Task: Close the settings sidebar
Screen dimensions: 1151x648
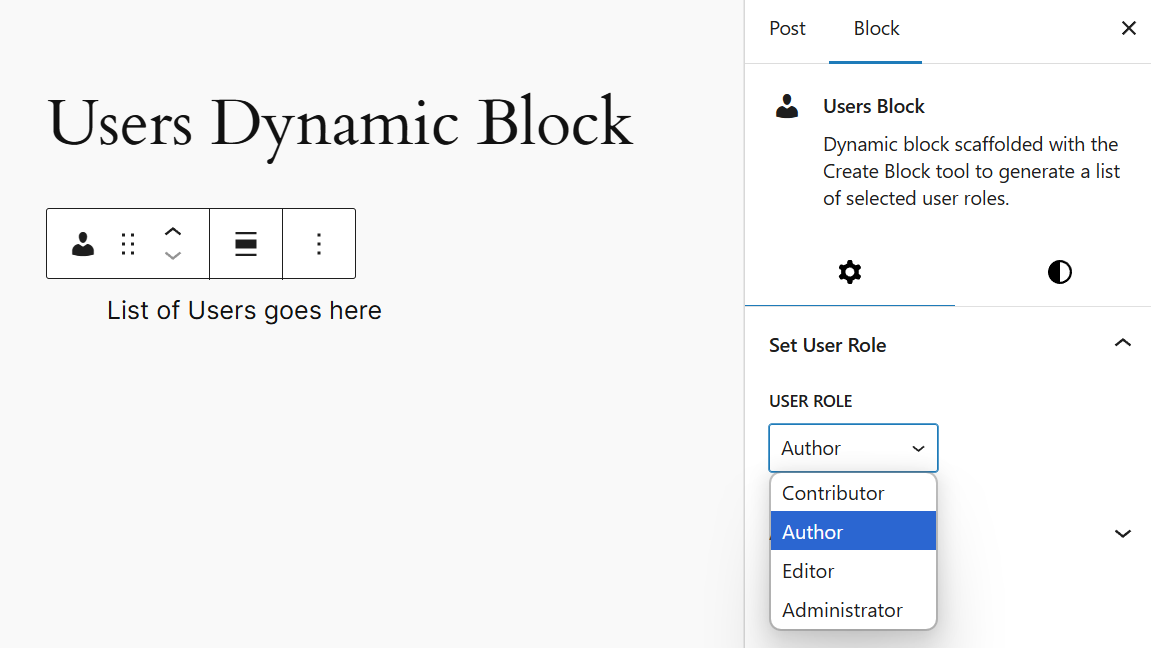Action: [1128, 29]
